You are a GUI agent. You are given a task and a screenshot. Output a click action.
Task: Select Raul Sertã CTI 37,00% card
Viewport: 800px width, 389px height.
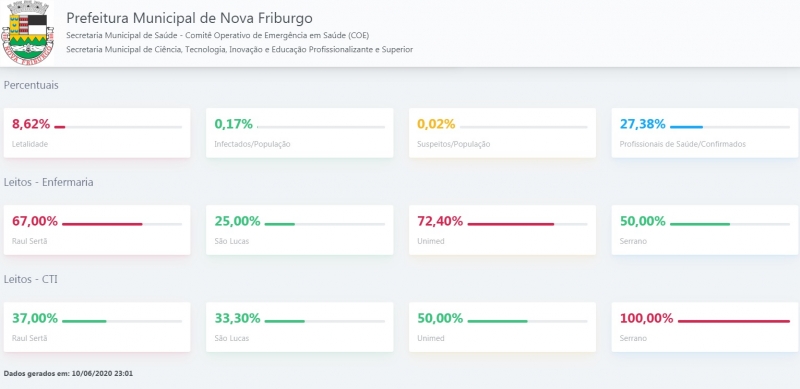coord(97,327)
